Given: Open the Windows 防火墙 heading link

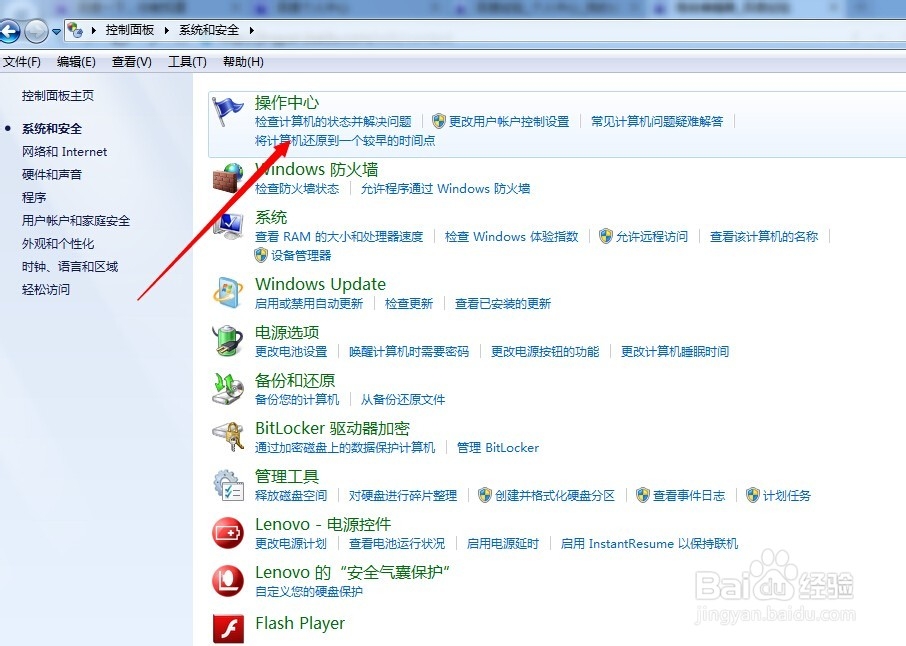Looking at the screenshot, I should [317, 170].
